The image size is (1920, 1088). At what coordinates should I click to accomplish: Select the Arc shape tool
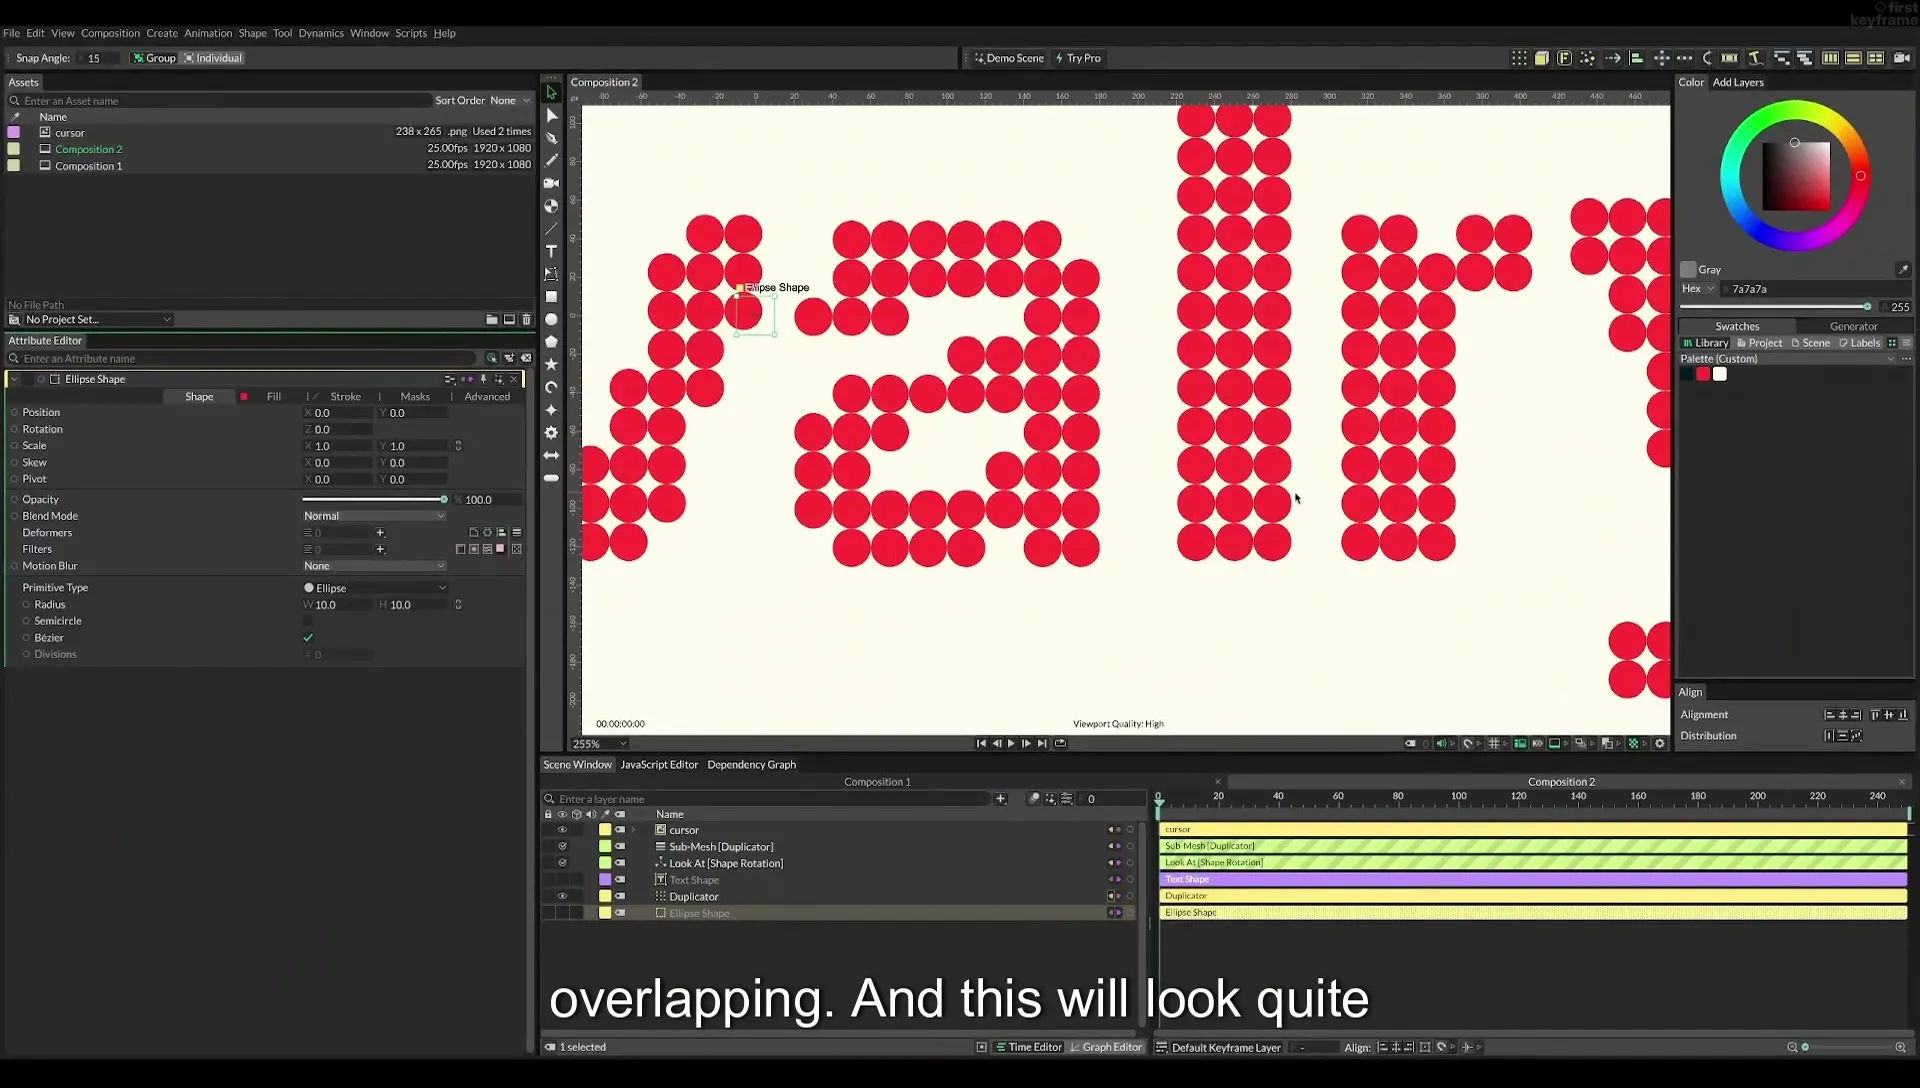click(551, 388)
